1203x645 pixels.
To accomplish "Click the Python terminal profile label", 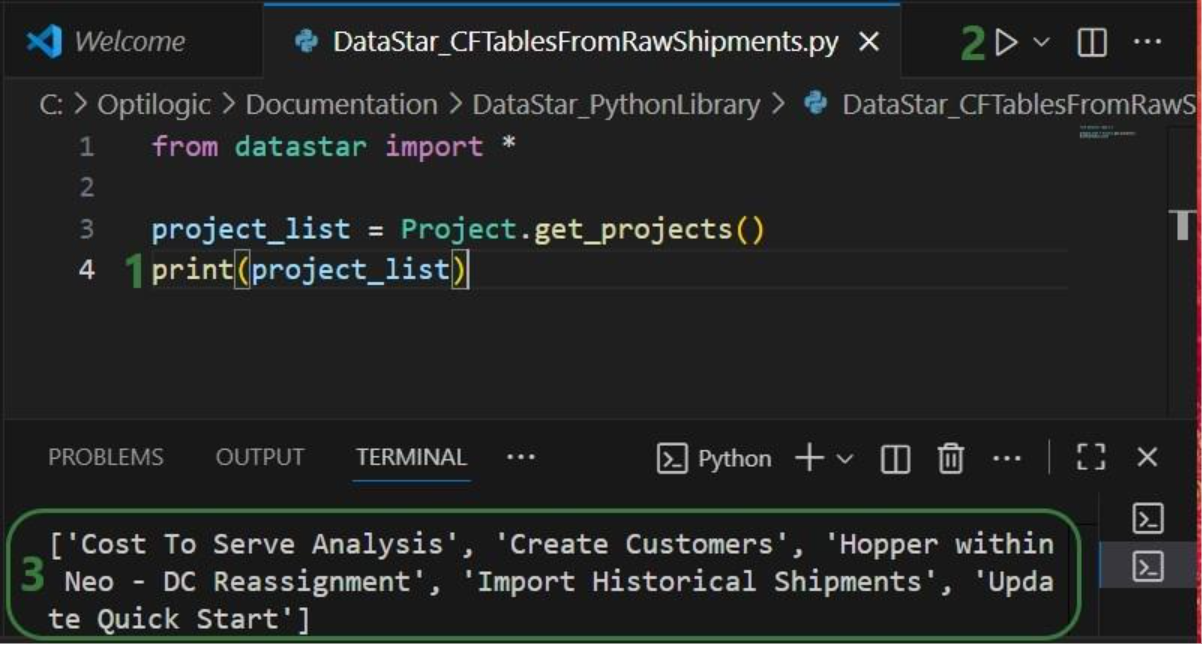I will 714,459.
